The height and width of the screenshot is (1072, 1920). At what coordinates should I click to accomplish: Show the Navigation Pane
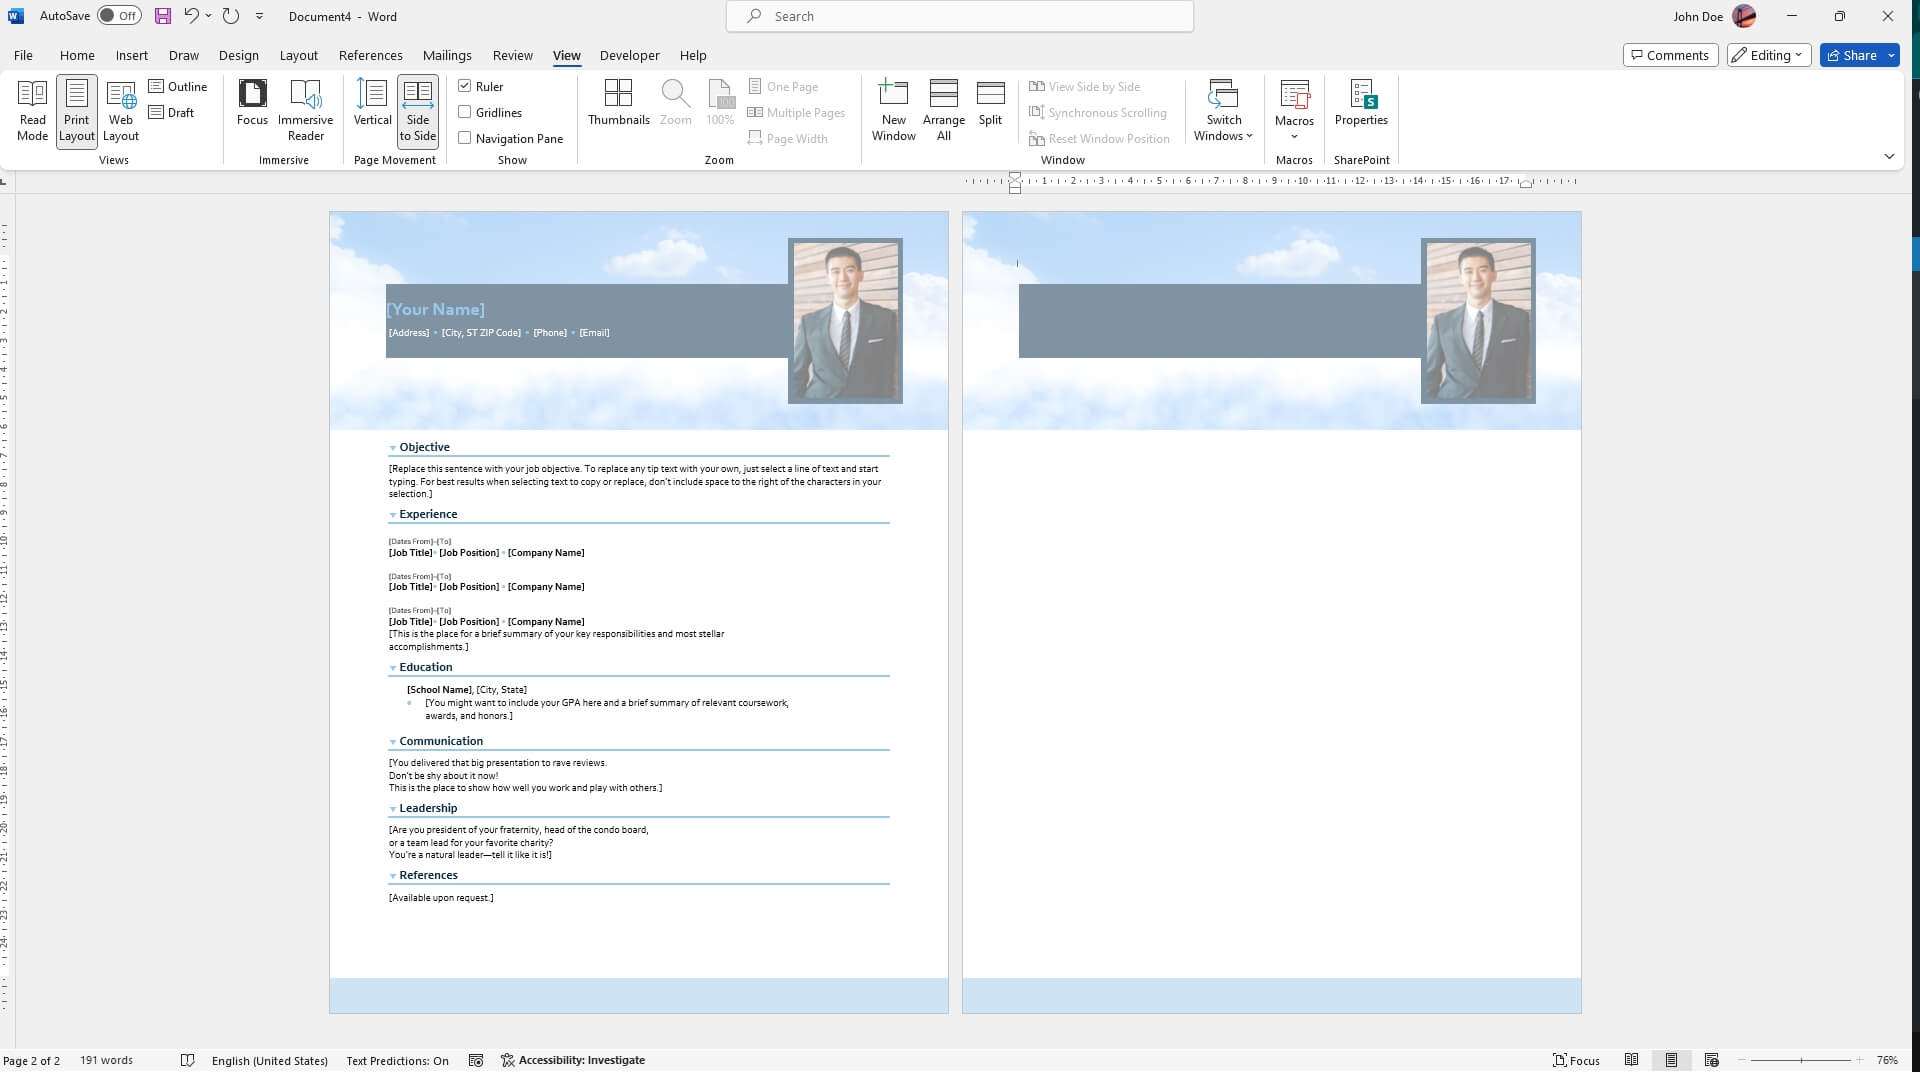465,138
